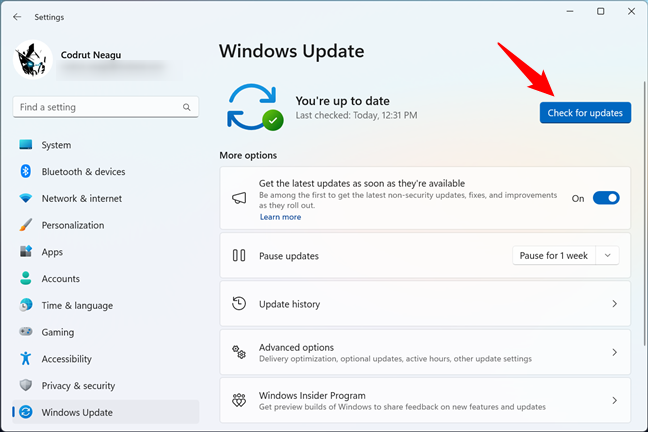Select the Gaming controller icon
648x432 pixels.
[26, 332]
